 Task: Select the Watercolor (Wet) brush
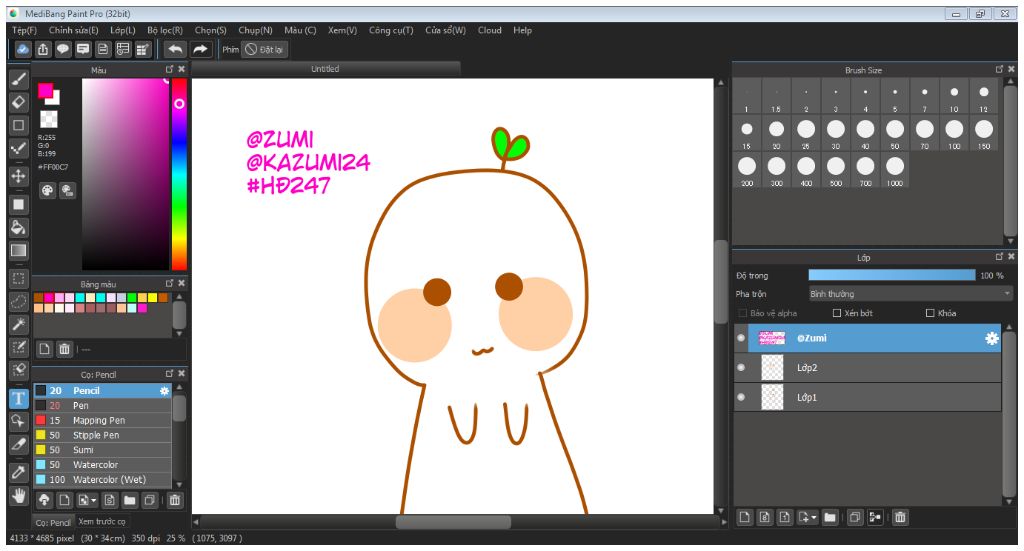pyautogui.click(x=103, y=480)
